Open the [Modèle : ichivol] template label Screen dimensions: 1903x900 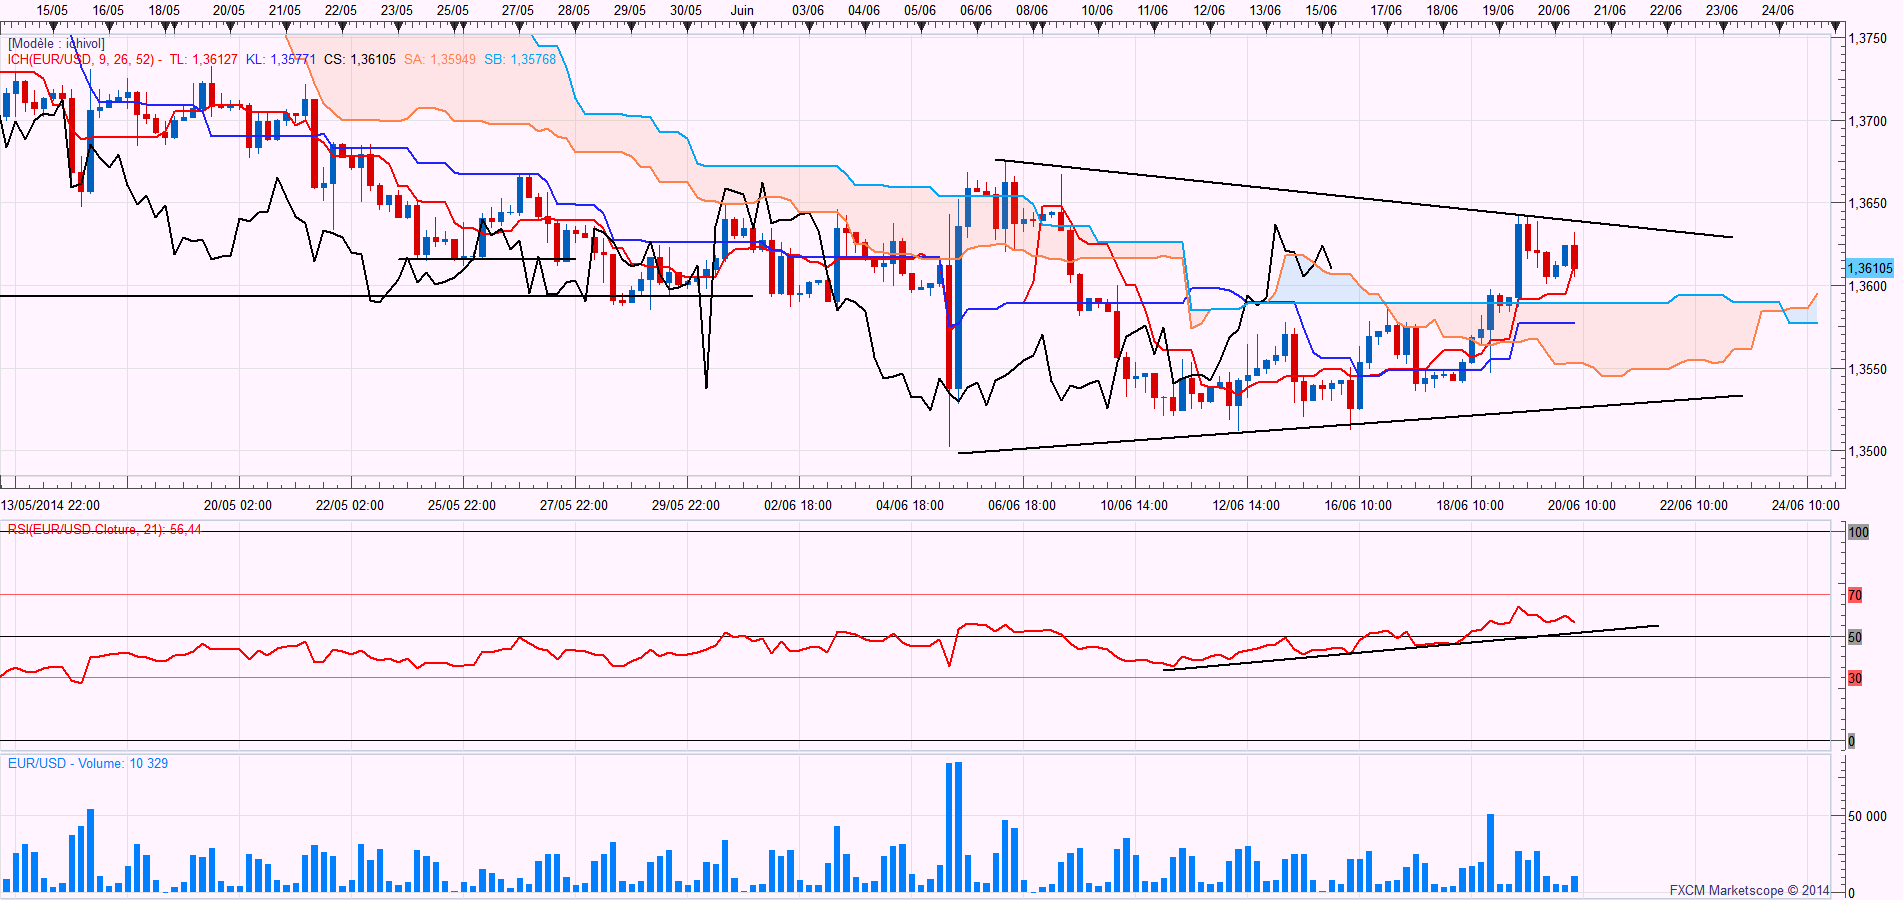pos(56,44)
